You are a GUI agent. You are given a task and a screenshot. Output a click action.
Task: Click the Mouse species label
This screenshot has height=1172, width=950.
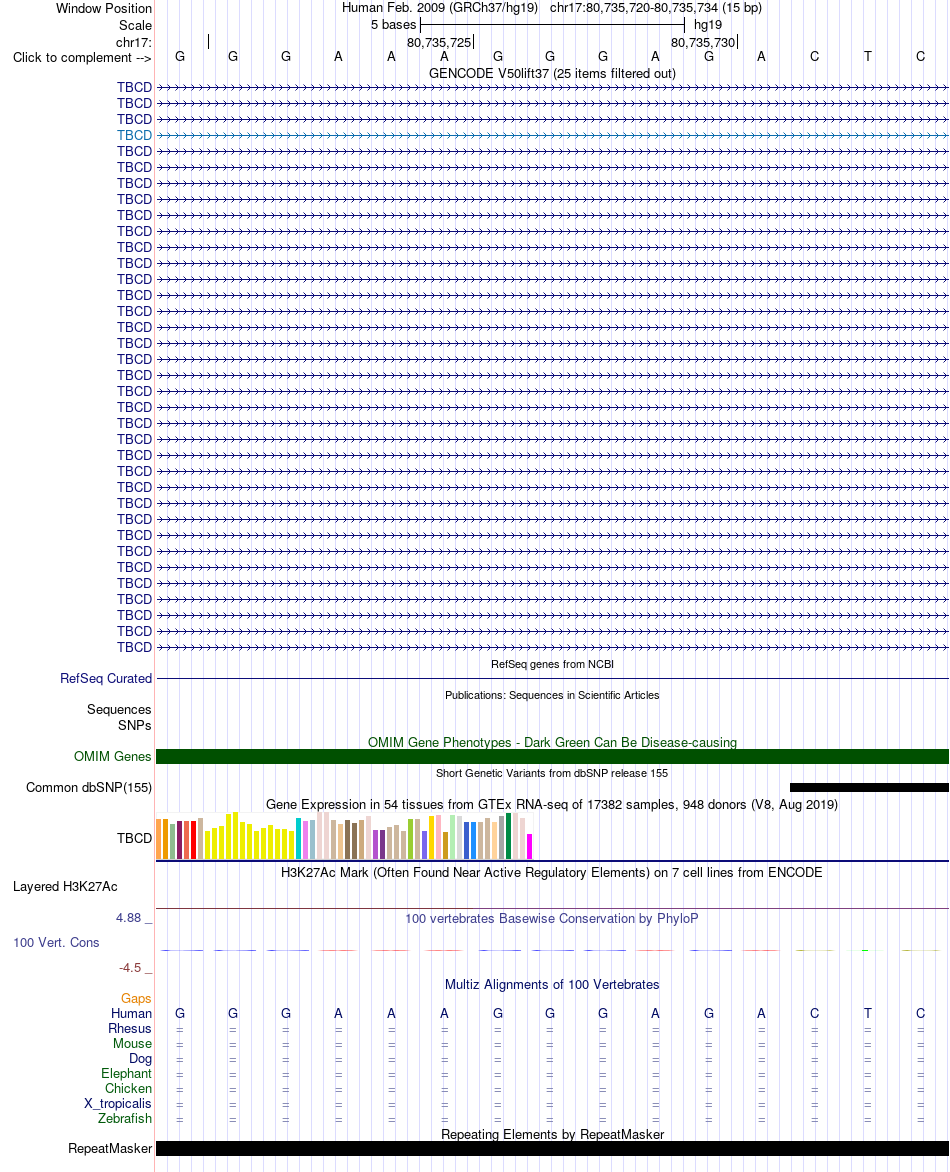[x=132, y=1043]
